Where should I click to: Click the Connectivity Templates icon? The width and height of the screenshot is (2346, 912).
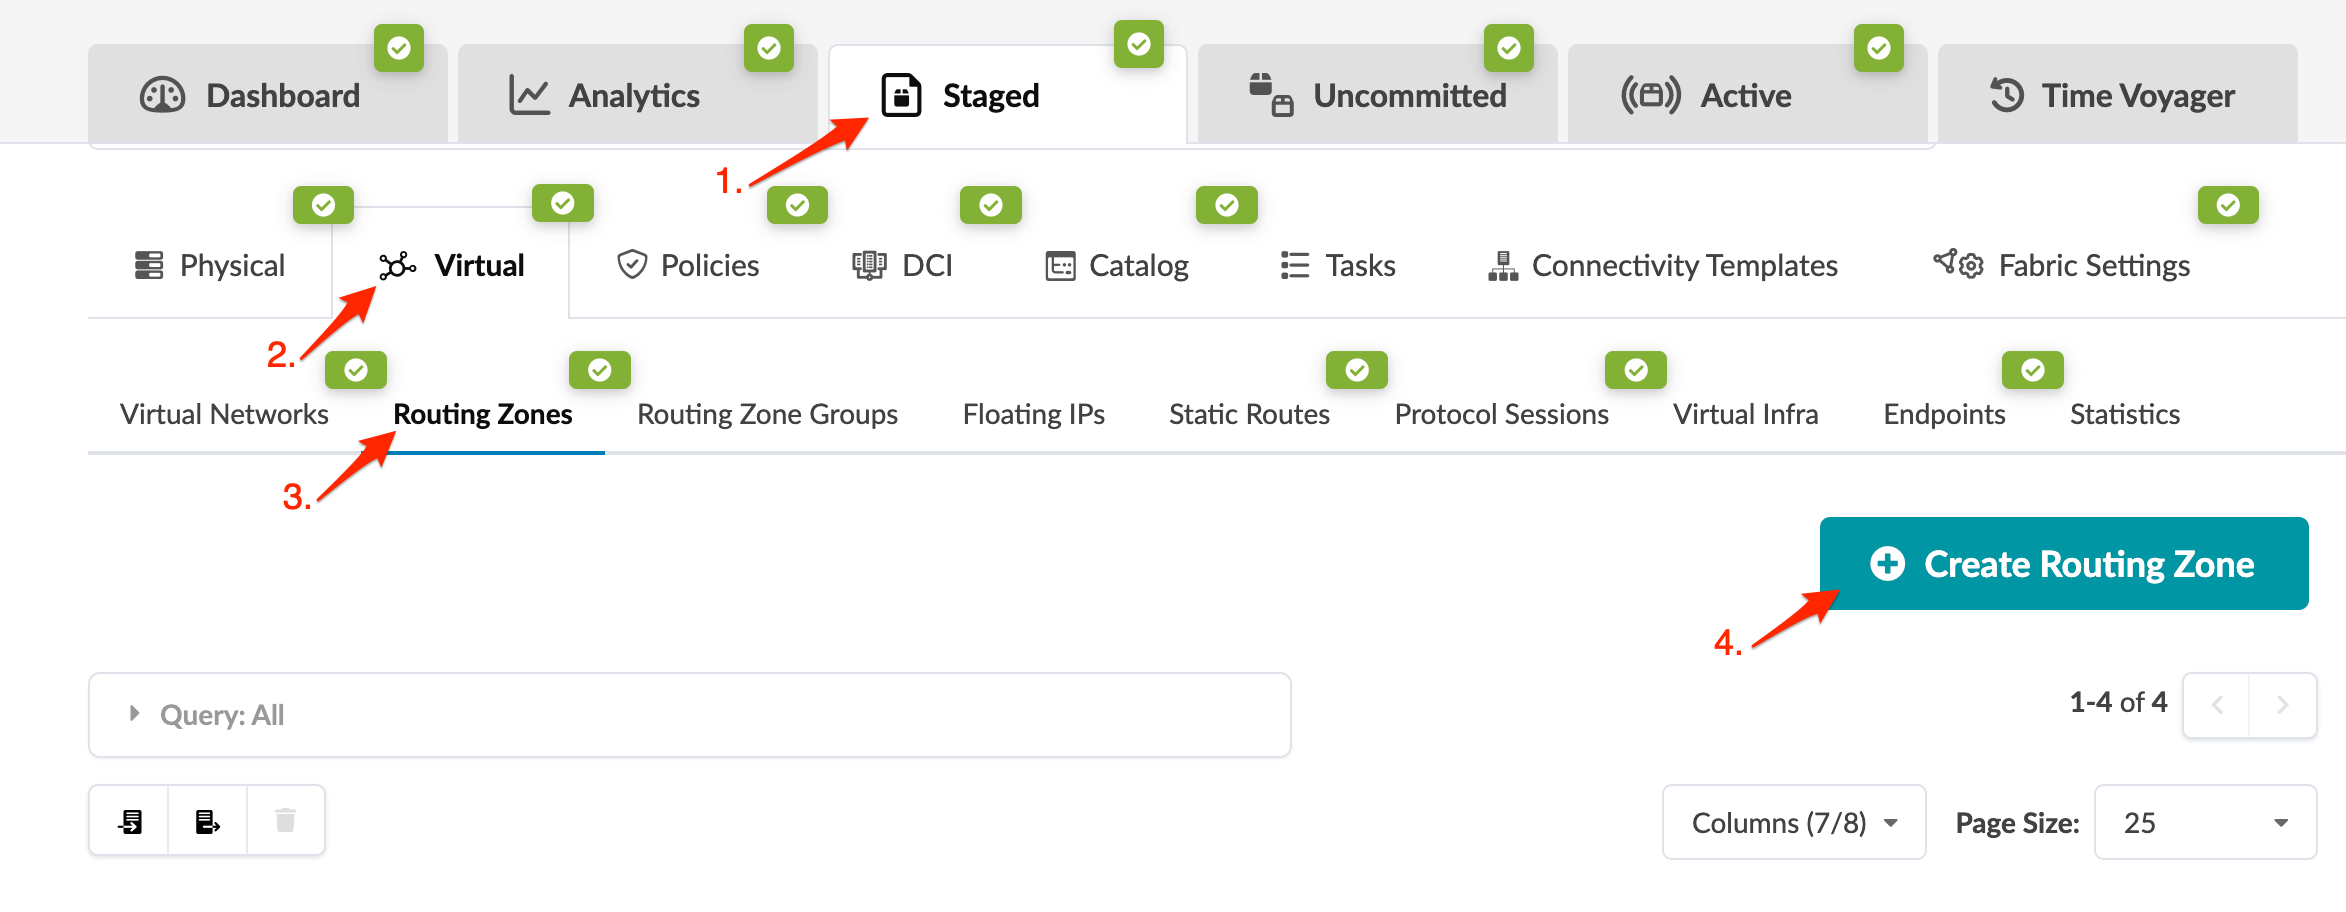[1502, 266]
